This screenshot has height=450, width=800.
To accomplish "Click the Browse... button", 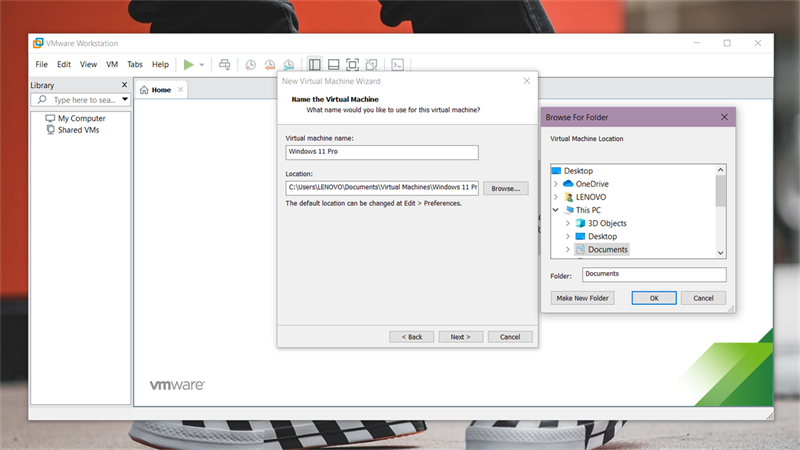I will (506, 188).
